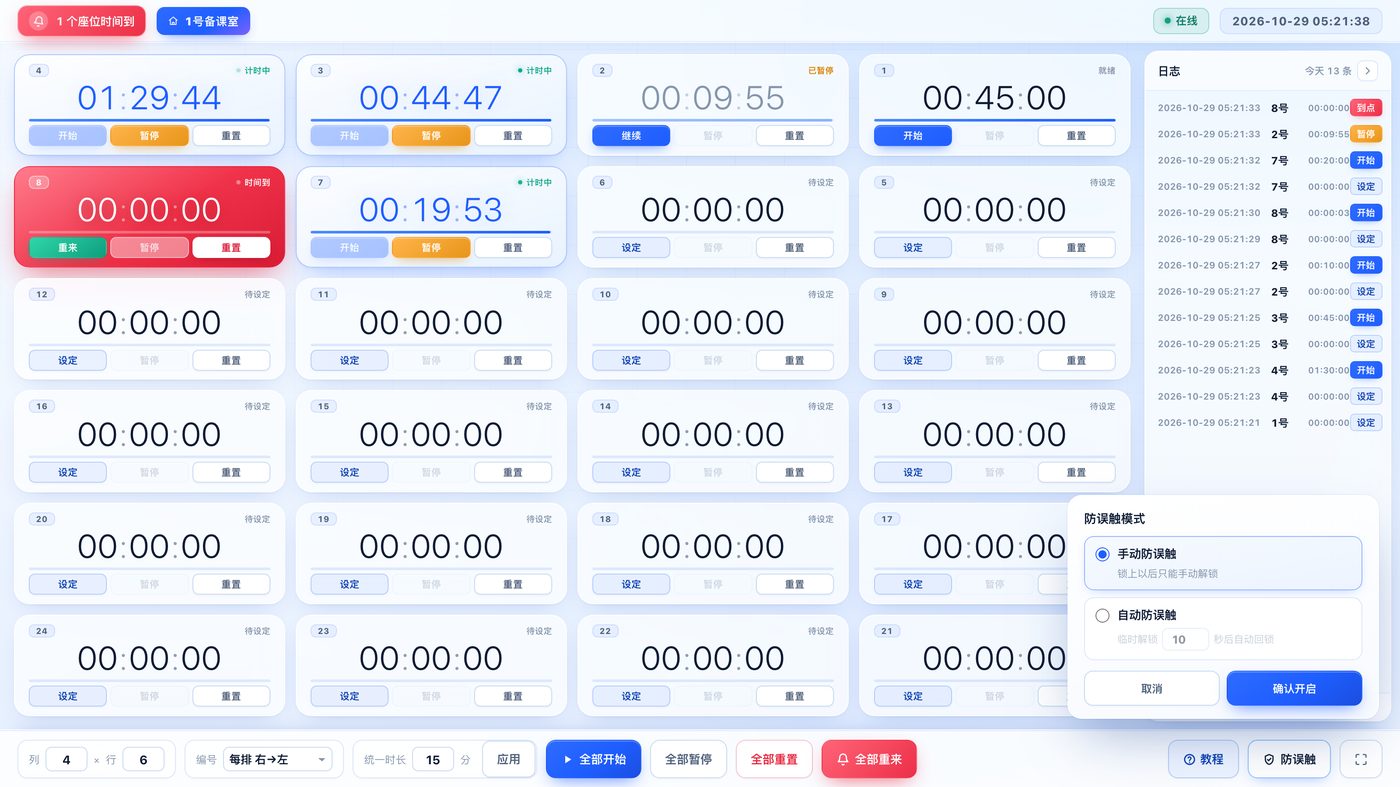Click 重来 on the expired seat 8
1400x787 pixels.
point(68,248)
